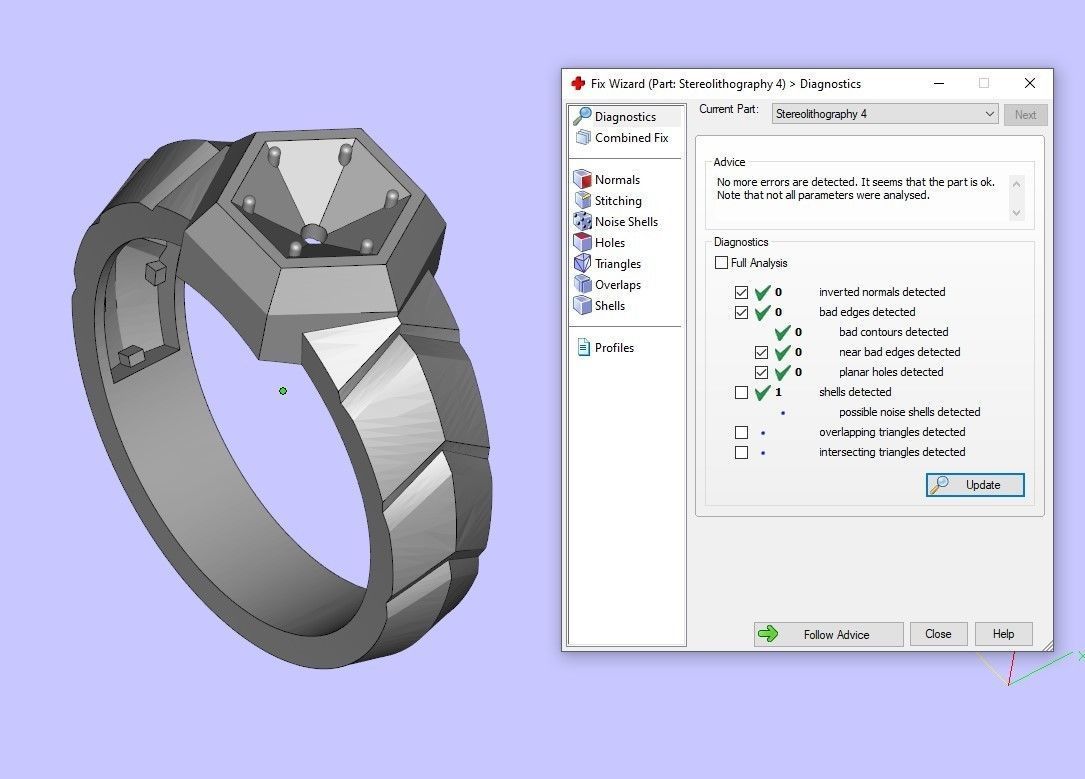
Task: Click the Follow Advice button
Action: click(828, 634)
